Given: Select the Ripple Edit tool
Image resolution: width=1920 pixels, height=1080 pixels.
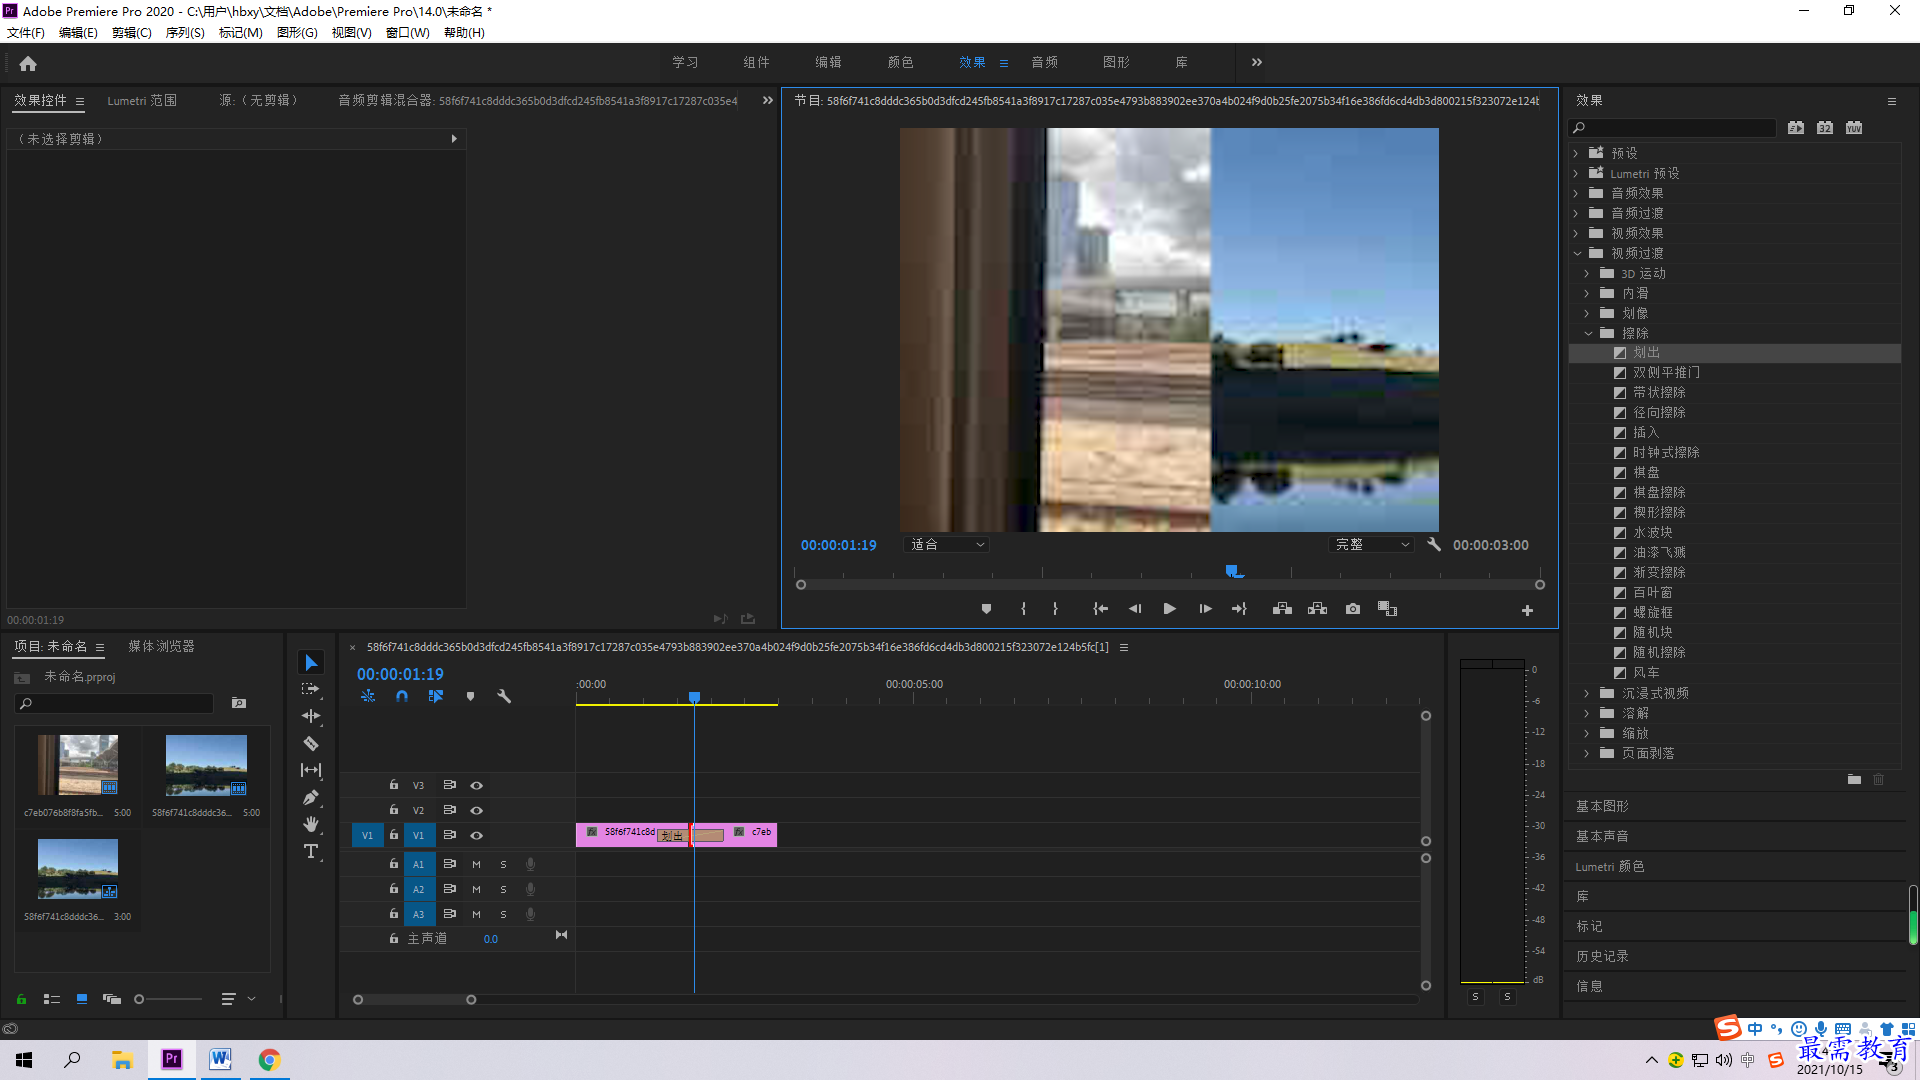Looking at the screenshot, I should 311,716.
